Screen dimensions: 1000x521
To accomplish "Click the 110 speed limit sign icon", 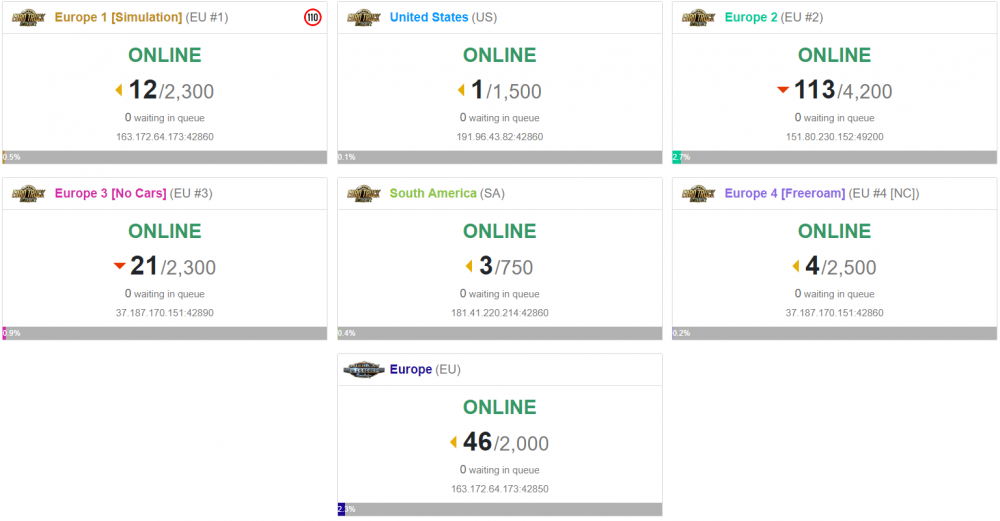I will [x=312, y=18].
